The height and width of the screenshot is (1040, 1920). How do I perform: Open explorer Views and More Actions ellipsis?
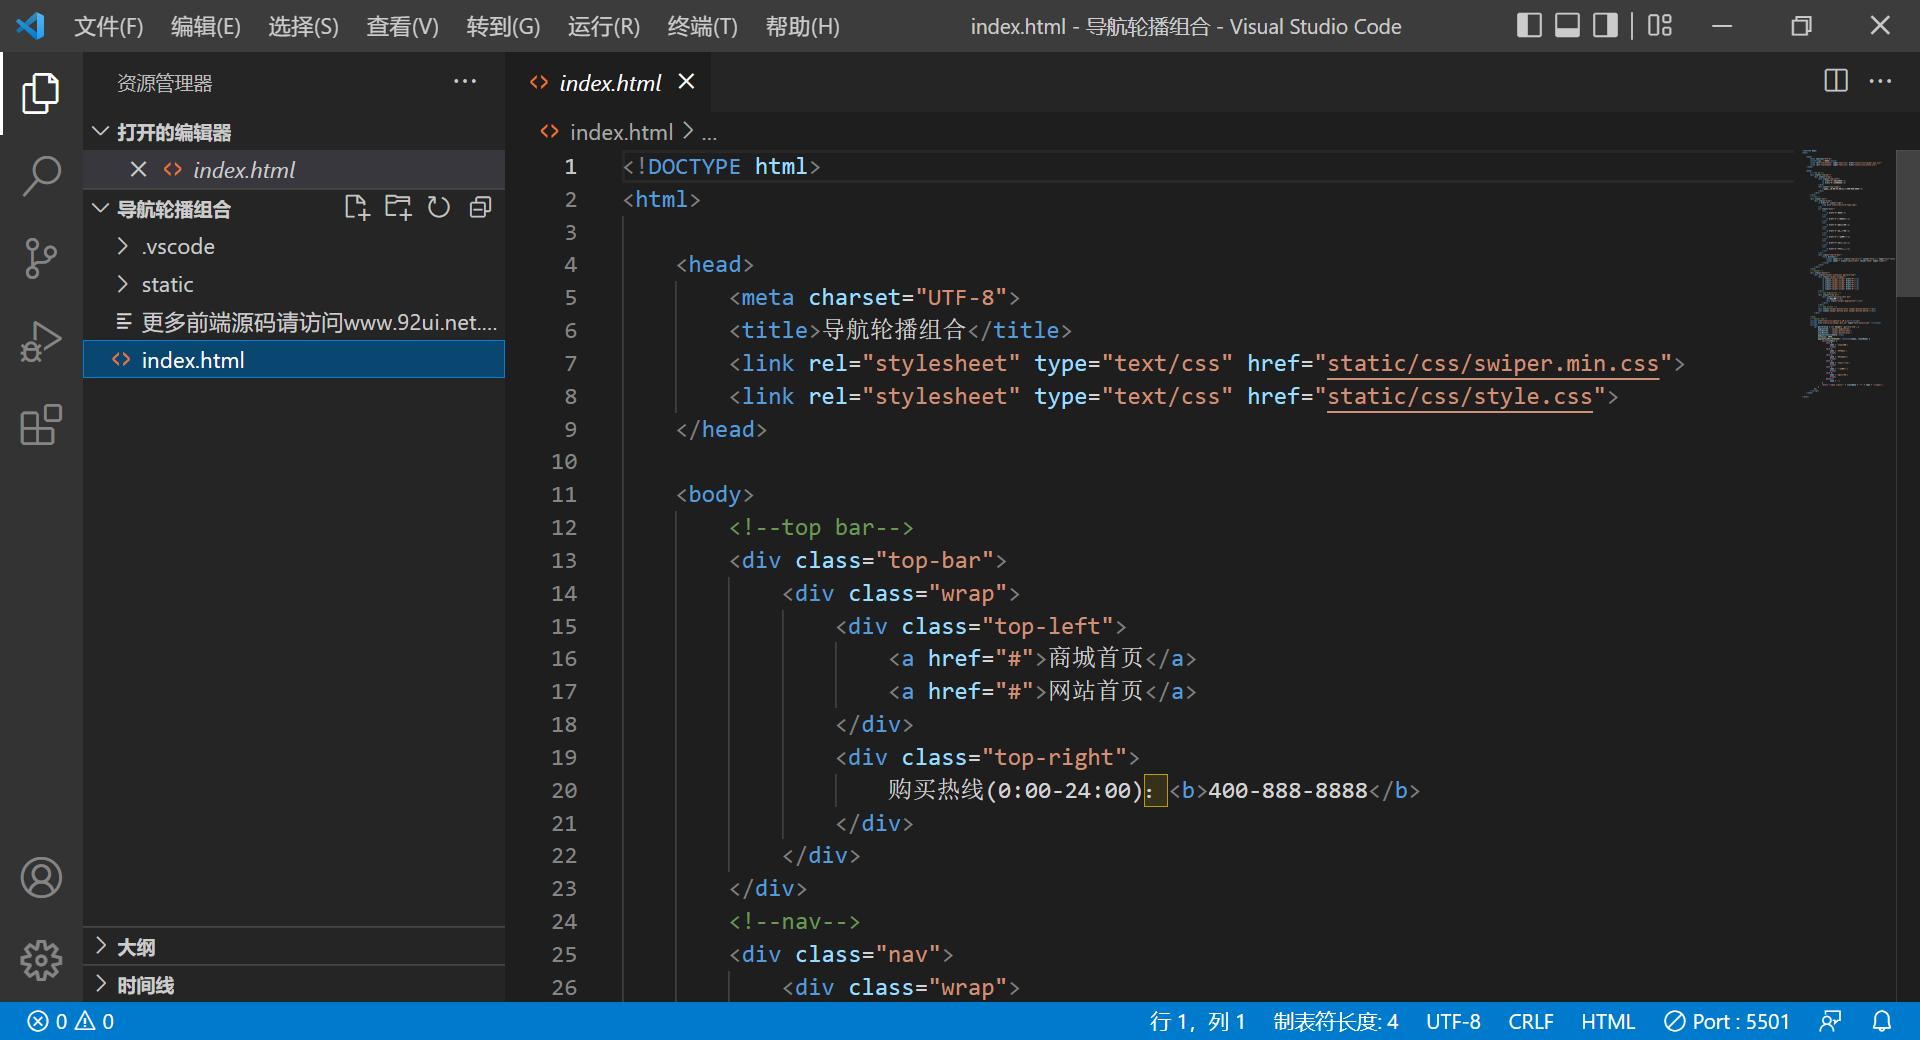[x=465, y=82]
